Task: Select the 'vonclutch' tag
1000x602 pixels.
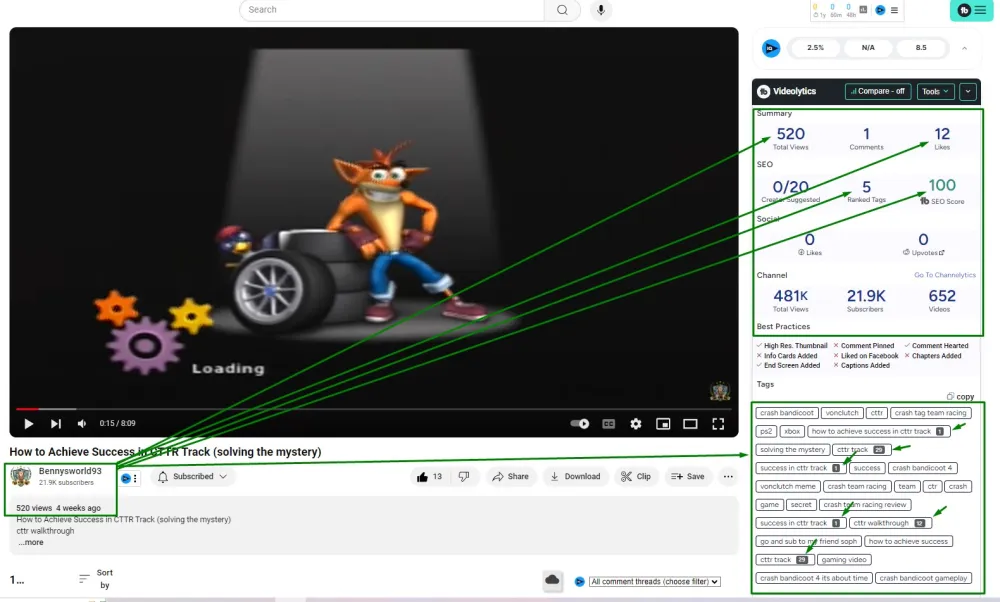Action: [842, 413]
